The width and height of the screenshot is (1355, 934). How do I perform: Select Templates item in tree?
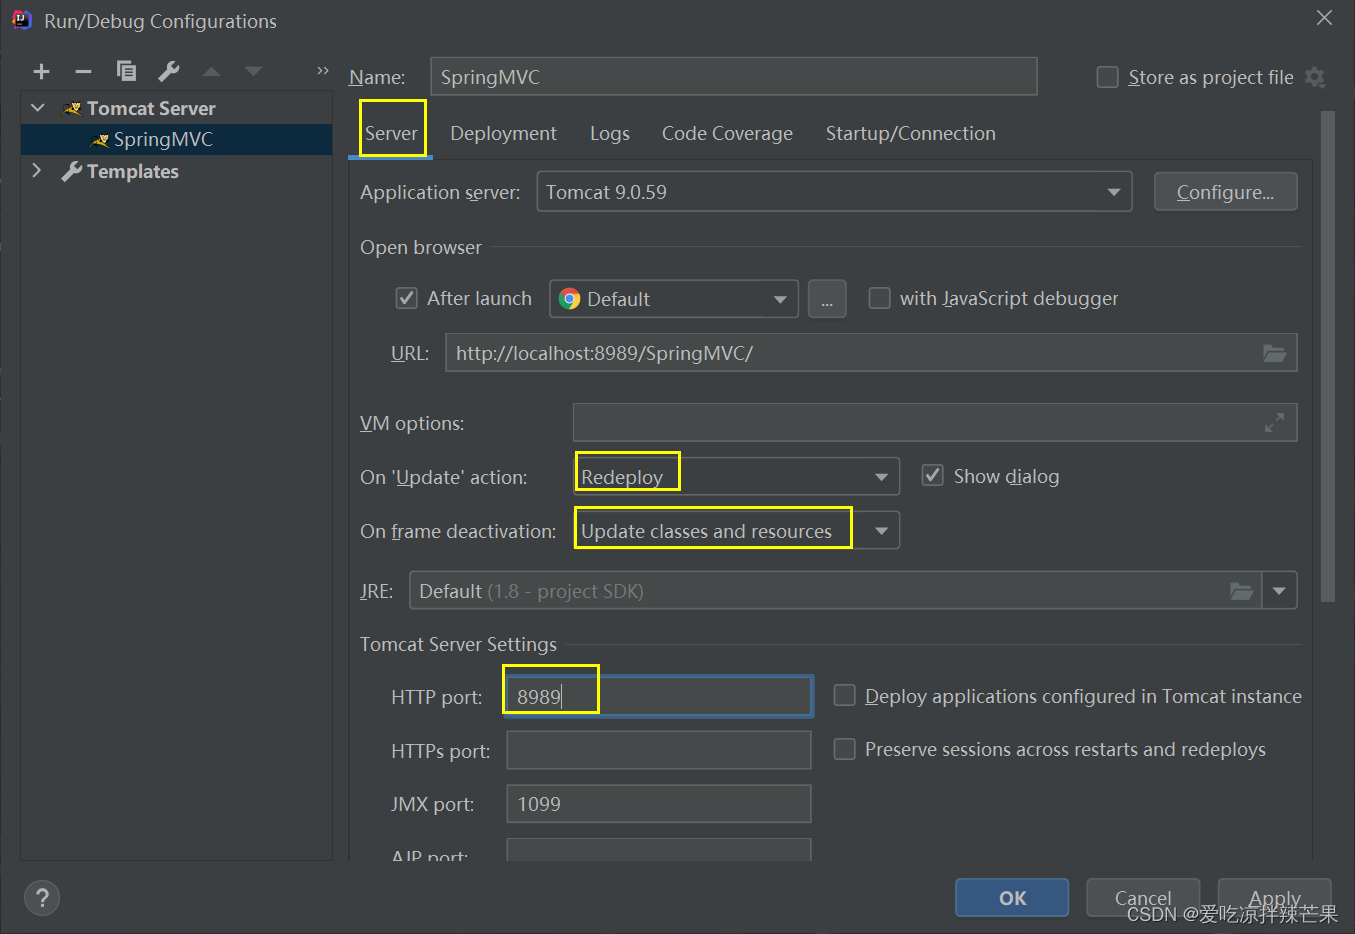point(132,171)
